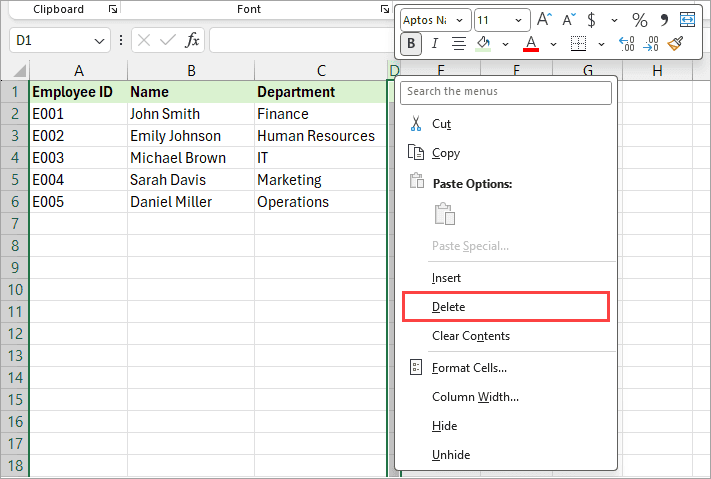Click the cell containing Marketing
Screen dimensions: 711x479
[321, 180]
